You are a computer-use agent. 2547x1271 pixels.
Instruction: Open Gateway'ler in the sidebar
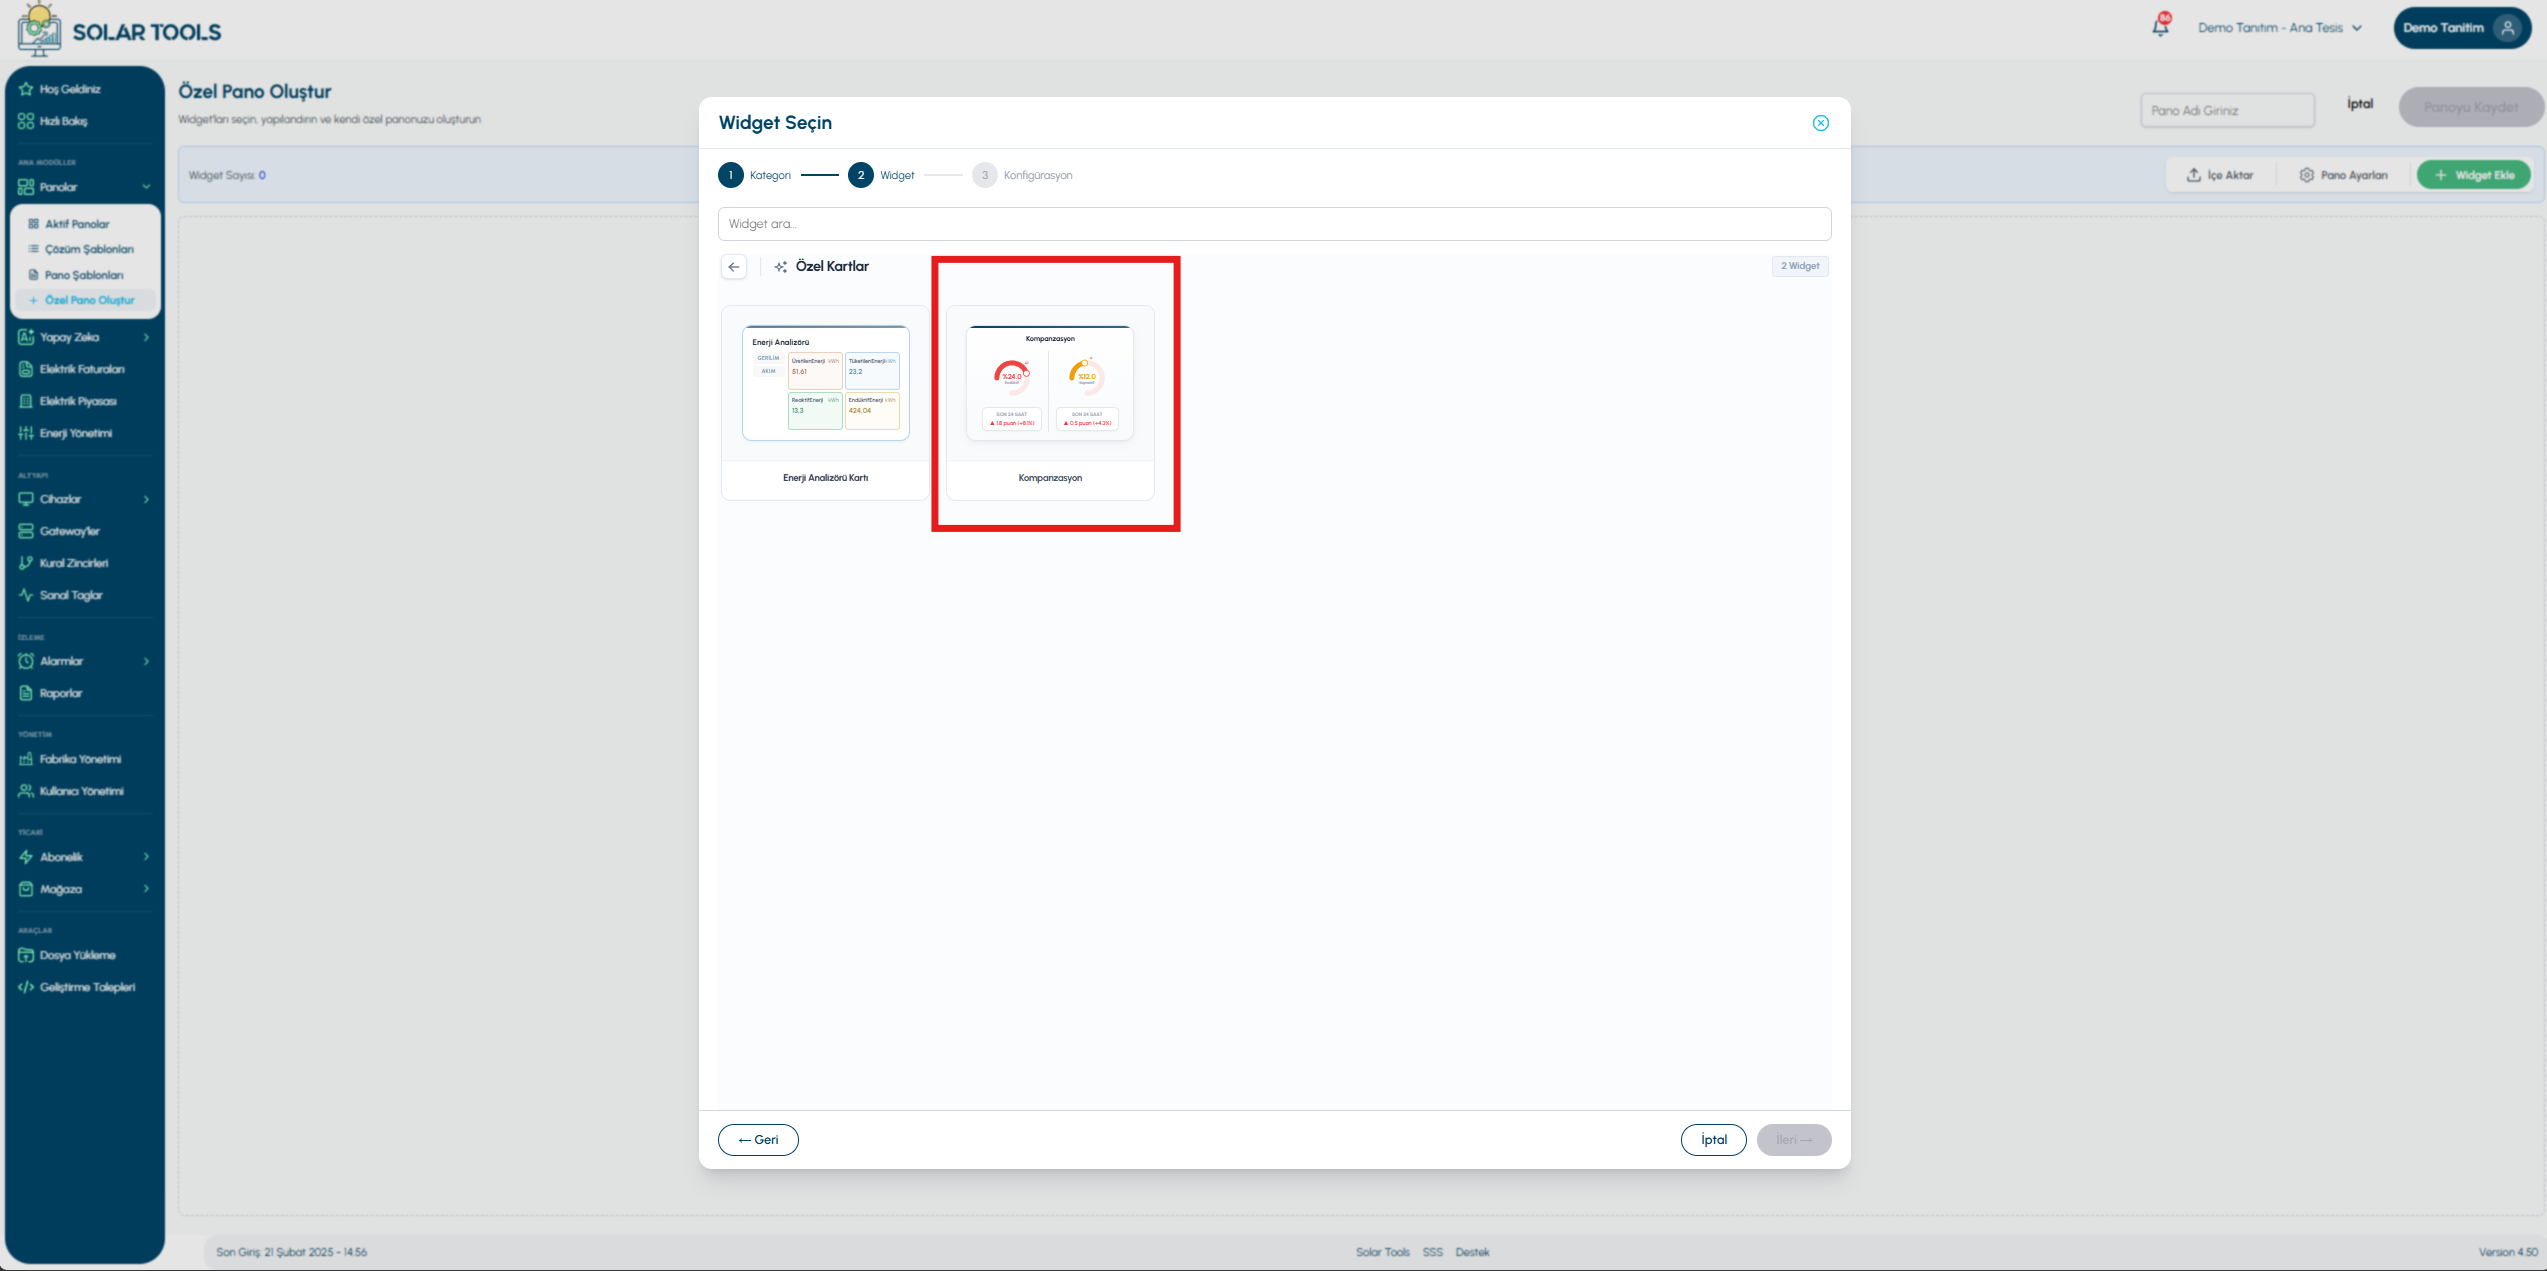coord(85,531)
